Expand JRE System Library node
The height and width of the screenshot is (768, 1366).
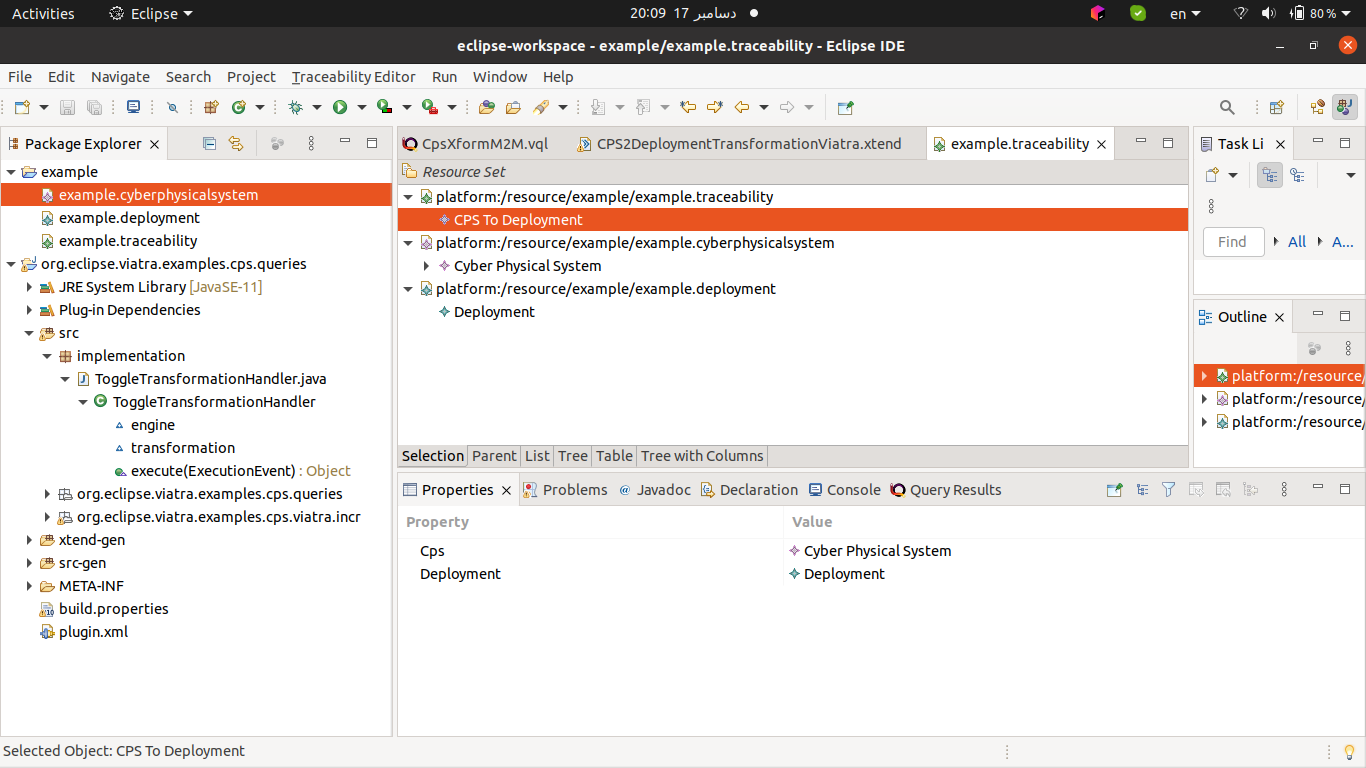point(29,287)
